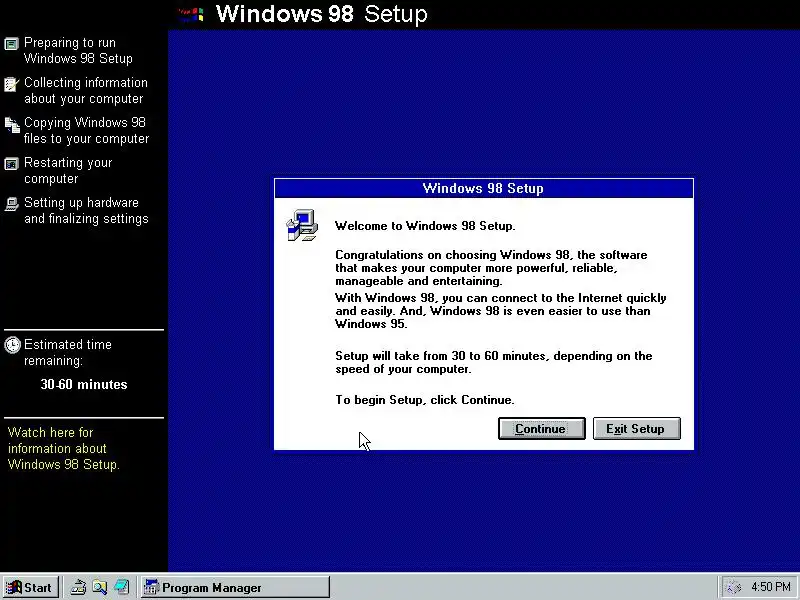Viewport: 800px width, 600px height.
Task: Click 'Setting up hardware and finalizing settings' text
Action: (86, 210)
